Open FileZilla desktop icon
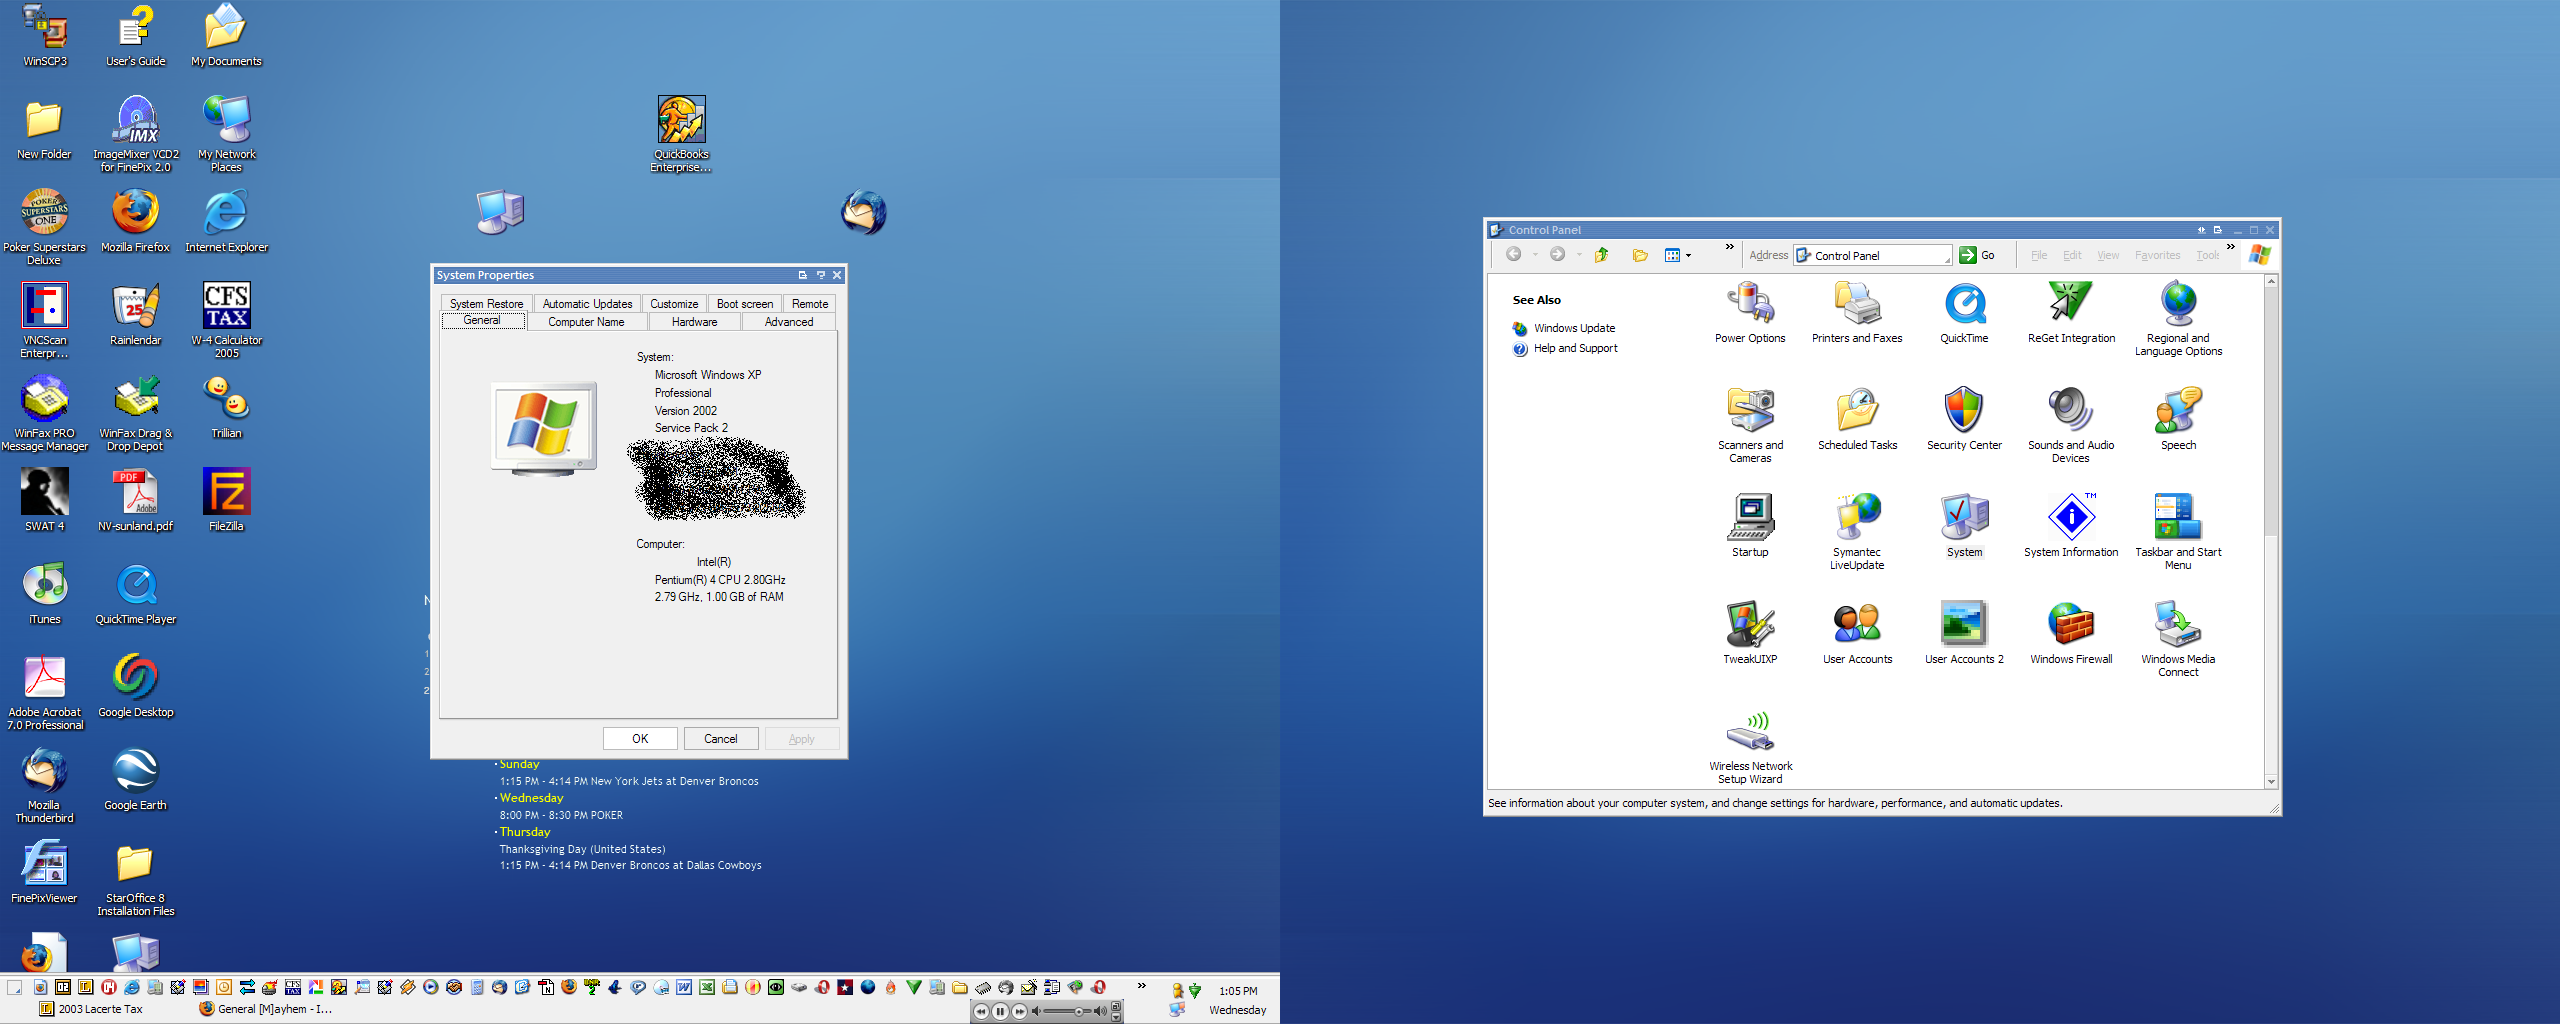The height and width of the screenshot is (1024, 2560). (226, 501)
